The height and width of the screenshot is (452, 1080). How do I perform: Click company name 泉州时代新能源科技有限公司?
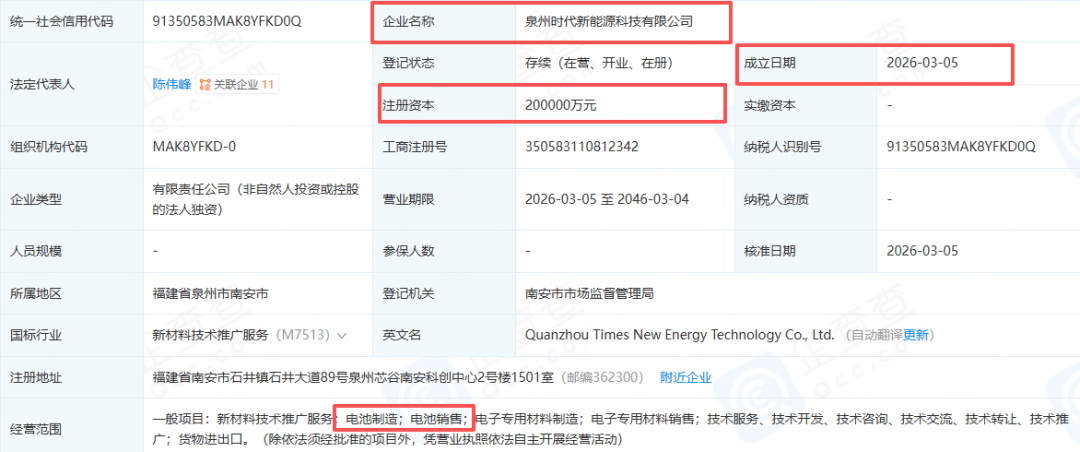(x=608, y=20)
